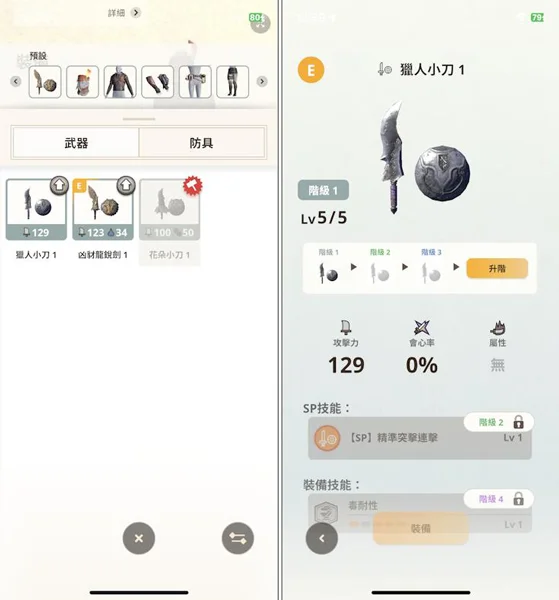The image size is (559, 600).
Task: Show next preset with right arrow
Action: pyautogui.click(x=262, y=82)
